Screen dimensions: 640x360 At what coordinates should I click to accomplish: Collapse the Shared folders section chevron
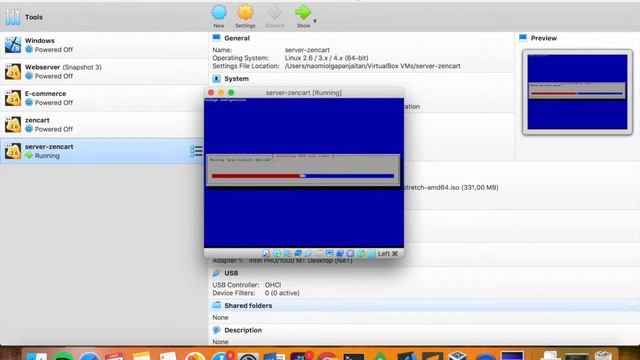632,307
